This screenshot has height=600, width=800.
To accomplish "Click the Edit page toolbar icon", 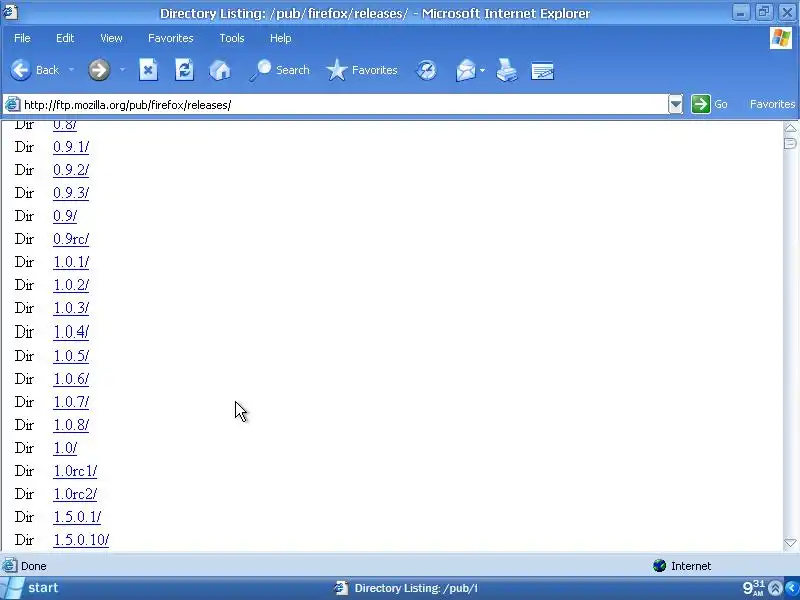I will 542,71.
